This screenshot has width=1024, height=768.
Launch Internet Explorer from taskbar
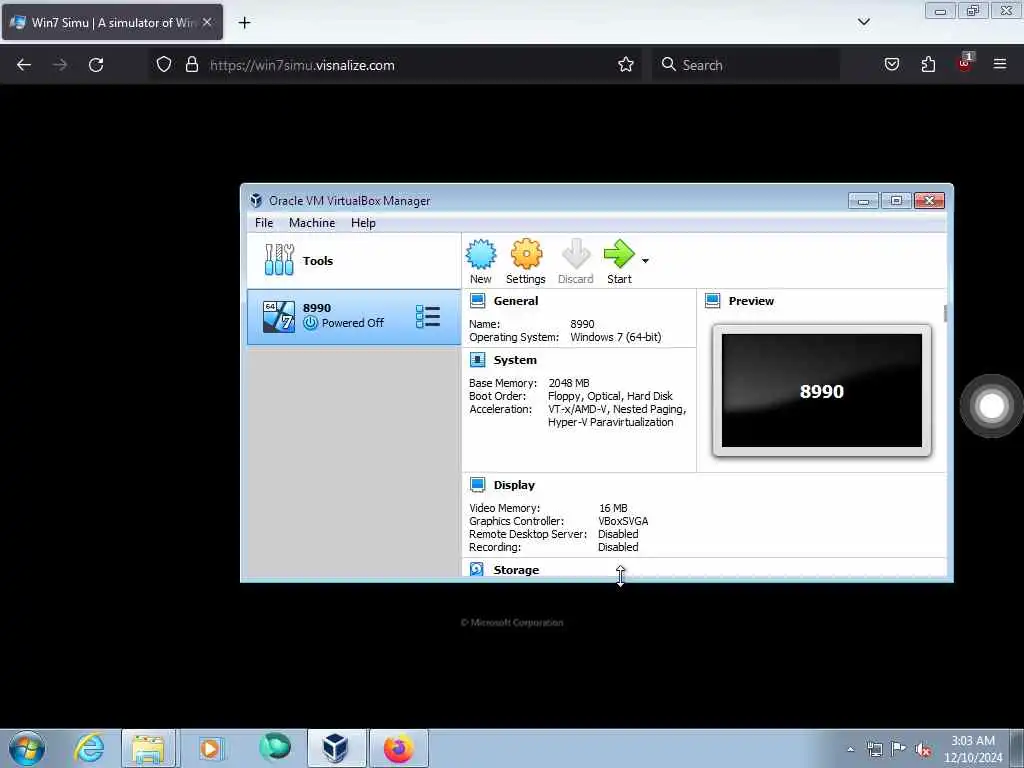[89, 748]
